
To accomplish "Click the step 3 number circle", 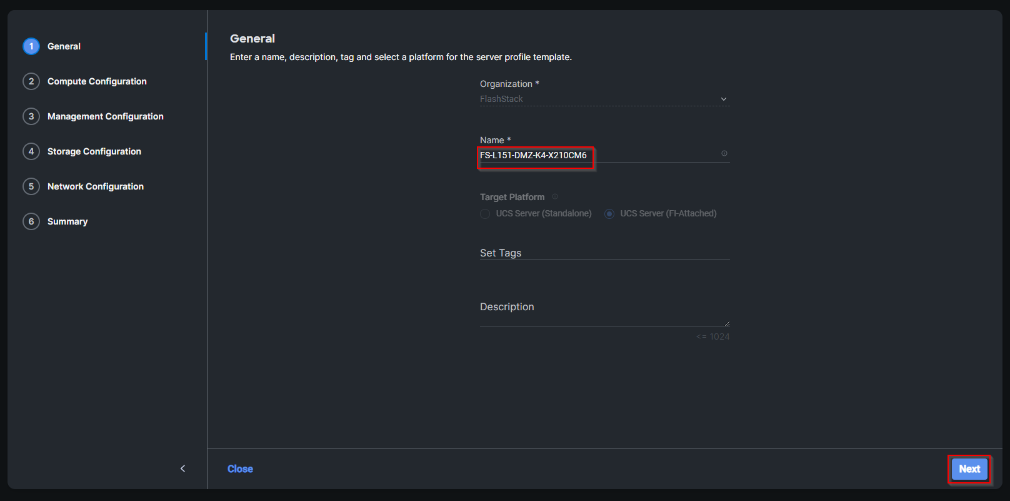I will click(x=31, y=117).
